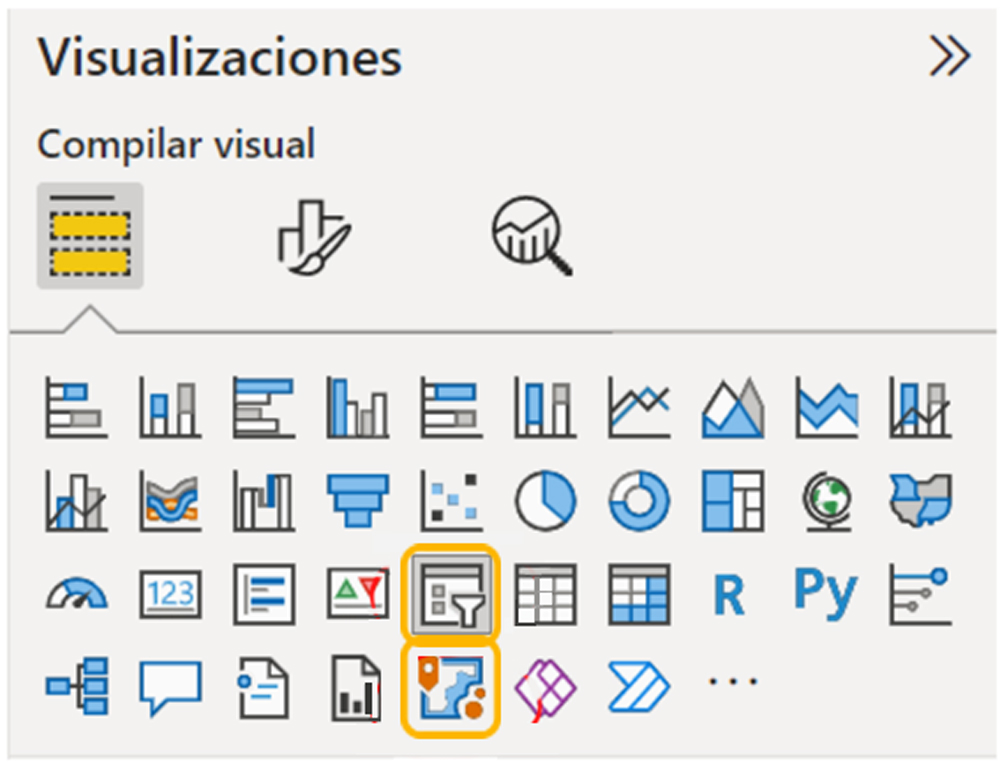
Task: Select the Build visual fields tab
Action: (90, 236)
